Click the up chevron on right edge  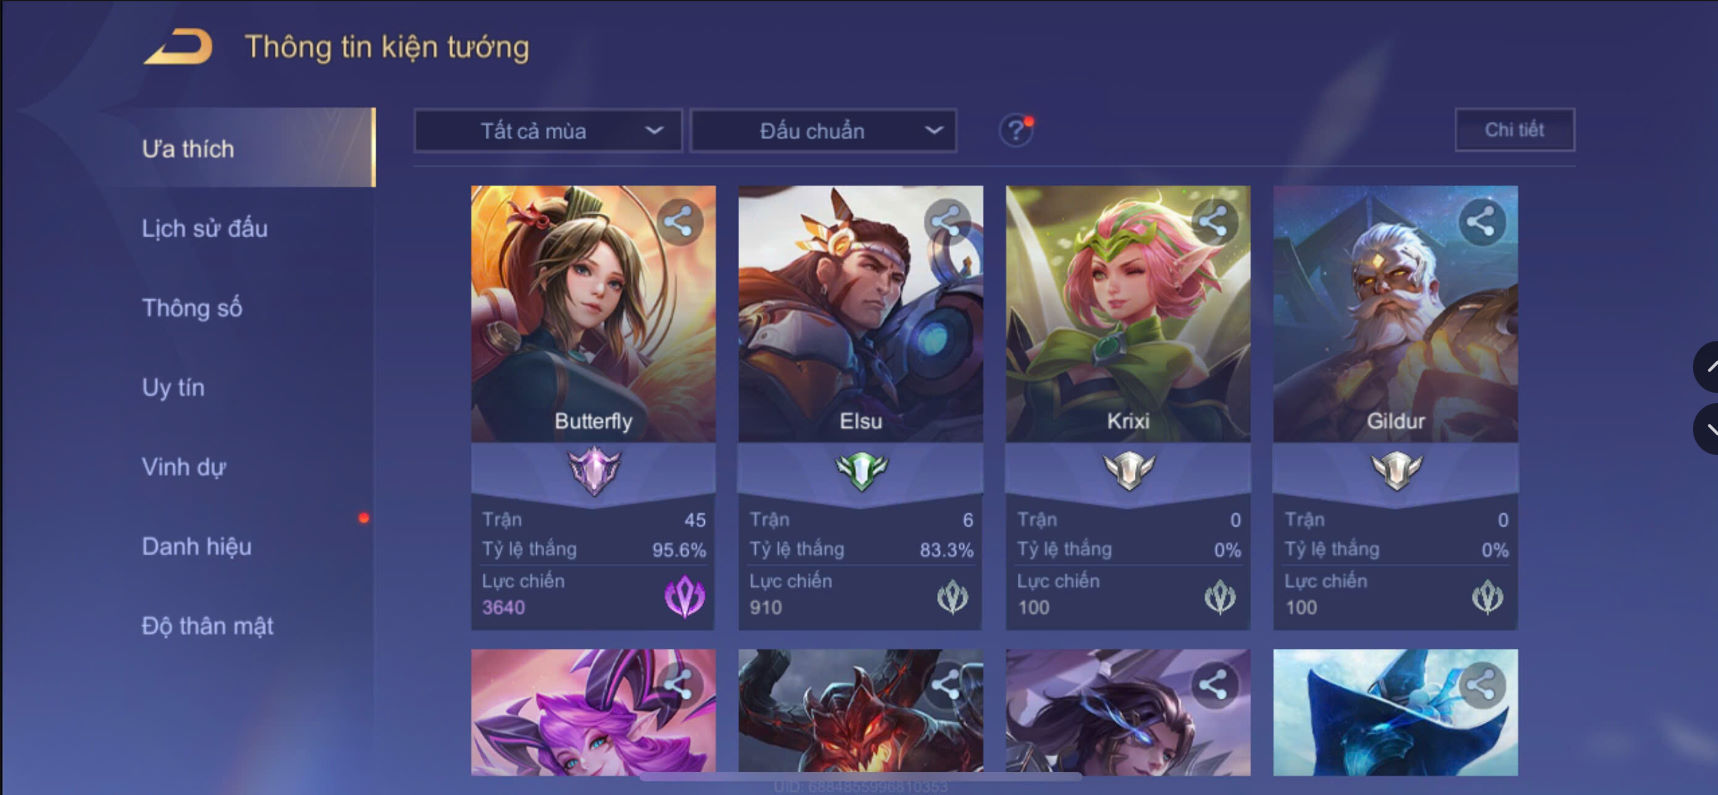click(1707, 367)
